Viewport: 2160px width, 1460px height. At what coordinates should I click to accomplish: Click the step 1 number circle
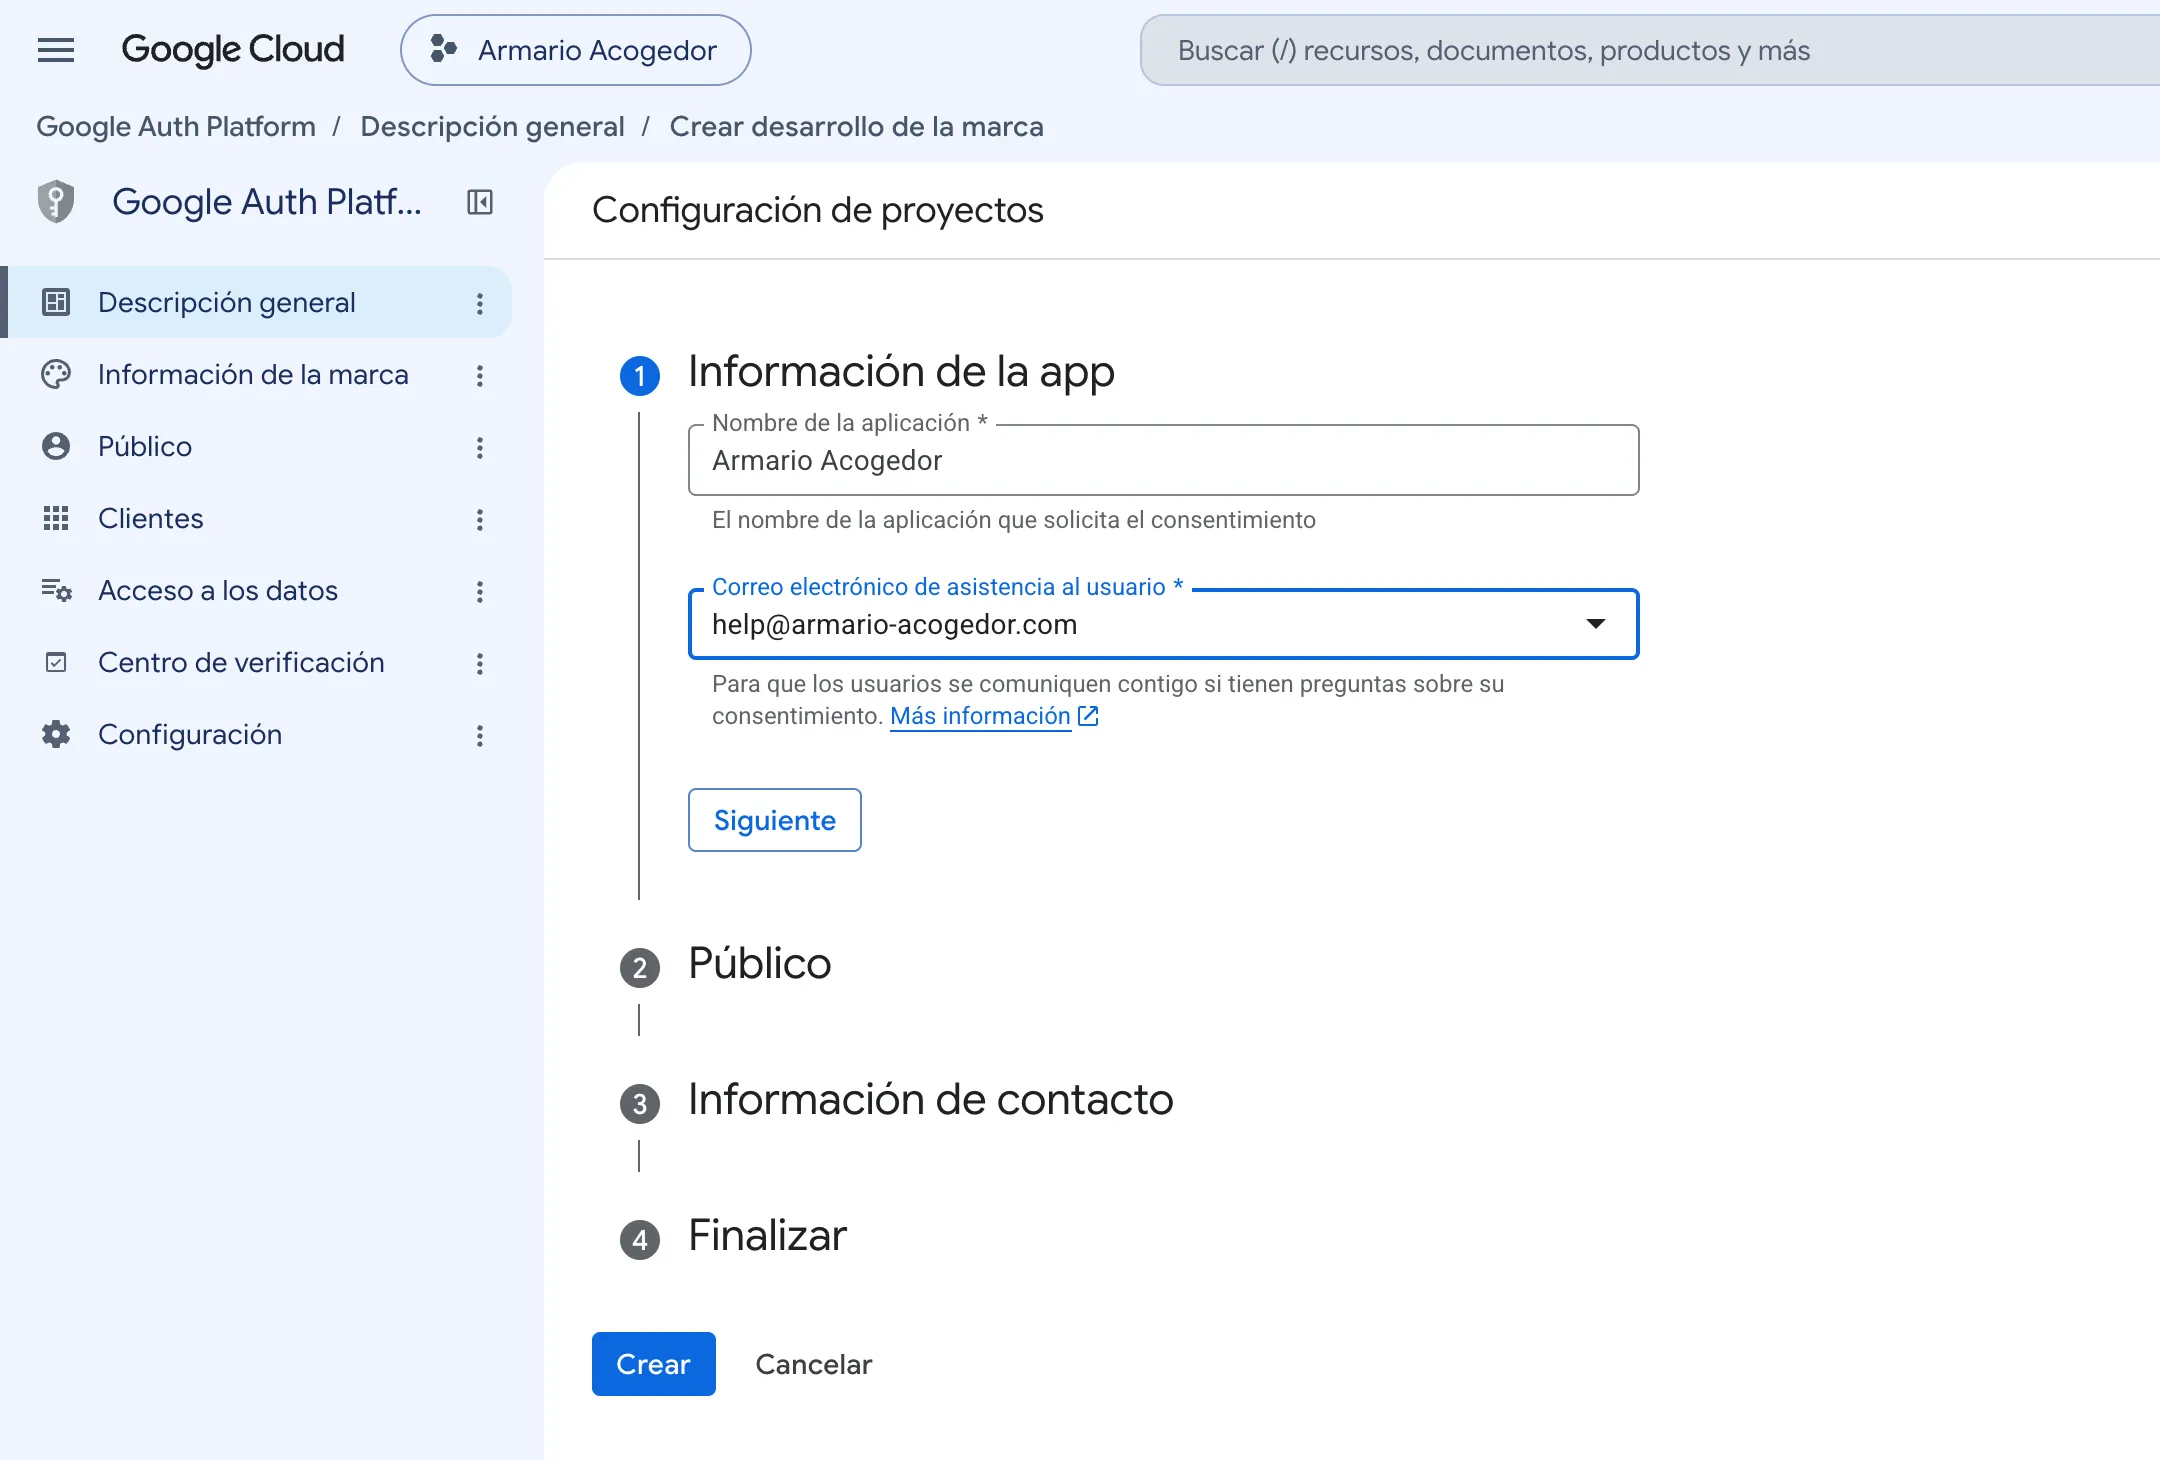pyautogui.click(x=640, y=376)
